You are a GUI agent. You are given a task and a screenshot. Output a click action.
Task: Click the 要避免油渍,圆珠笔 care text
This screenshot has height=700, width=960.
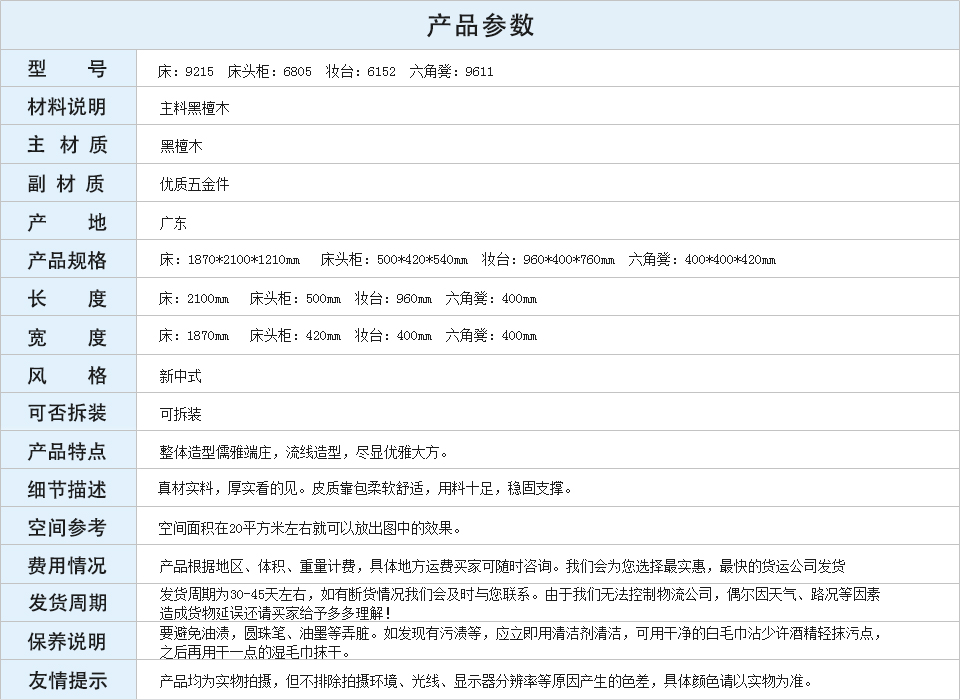(x=223, y=633)
